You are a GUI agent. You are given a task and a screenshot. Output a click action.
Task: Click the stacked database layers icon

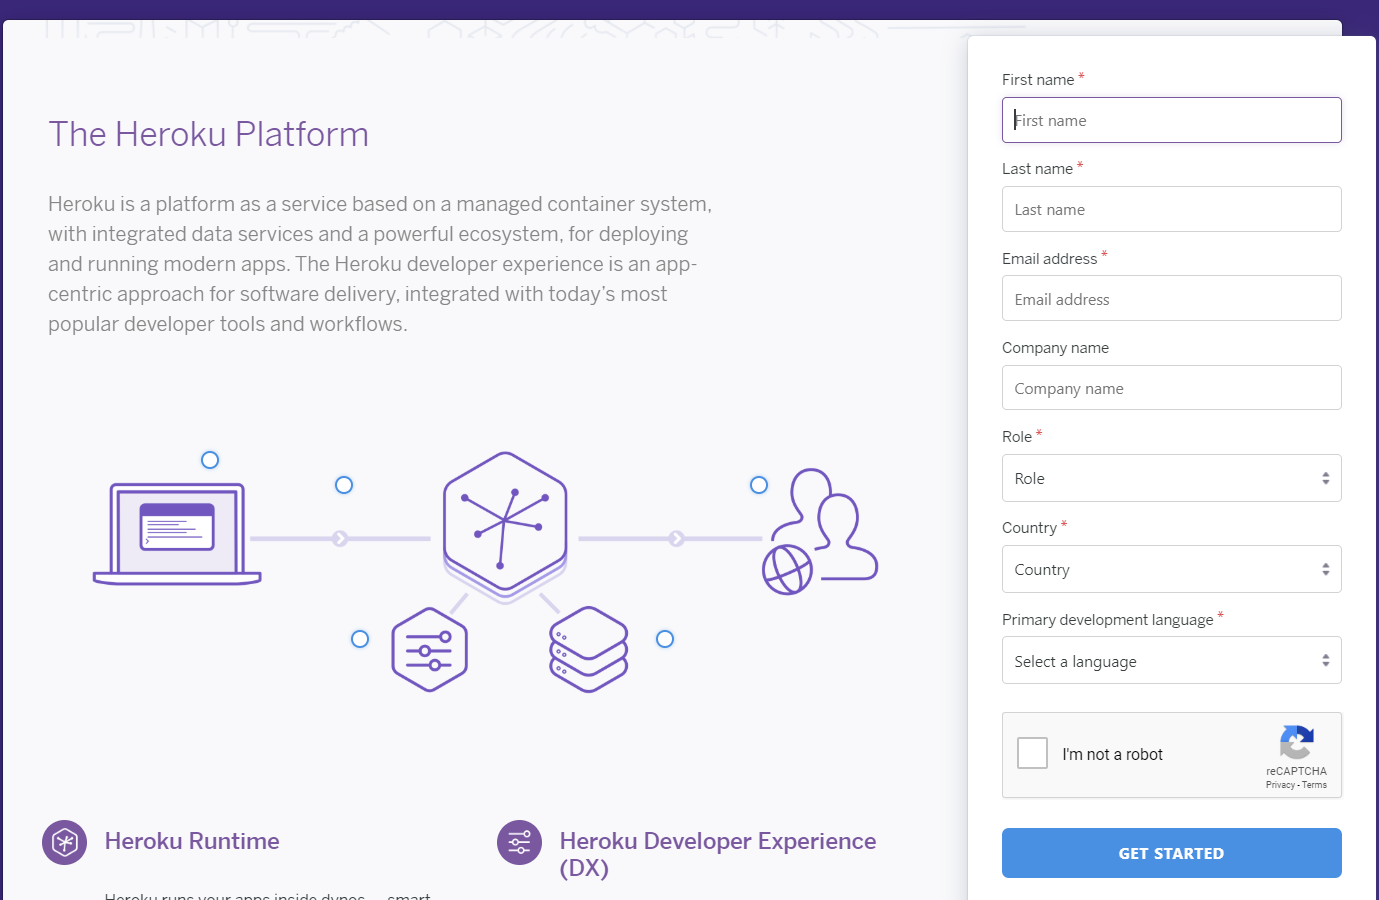click(x=589, y=649)
